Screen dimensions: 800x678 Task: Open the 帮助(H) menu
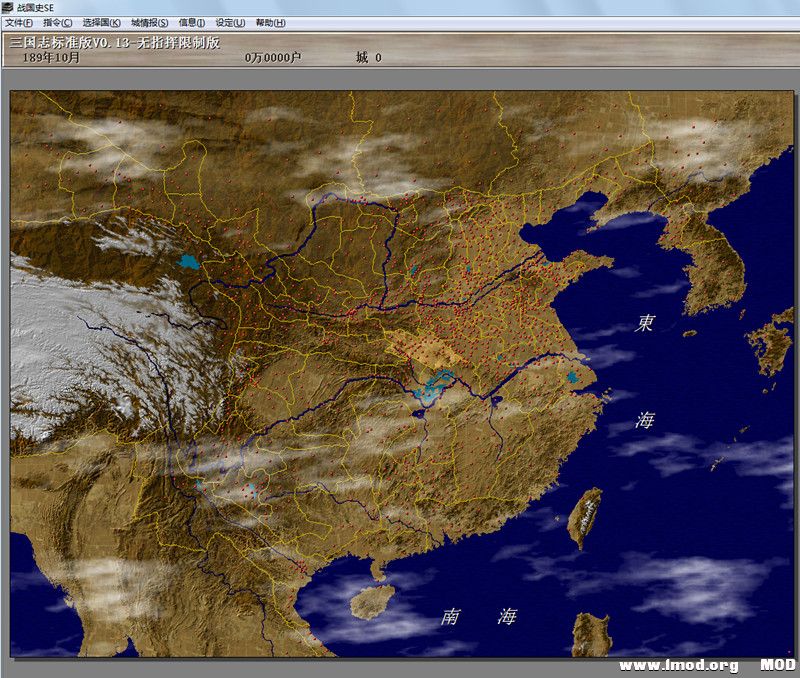(270, 23)
